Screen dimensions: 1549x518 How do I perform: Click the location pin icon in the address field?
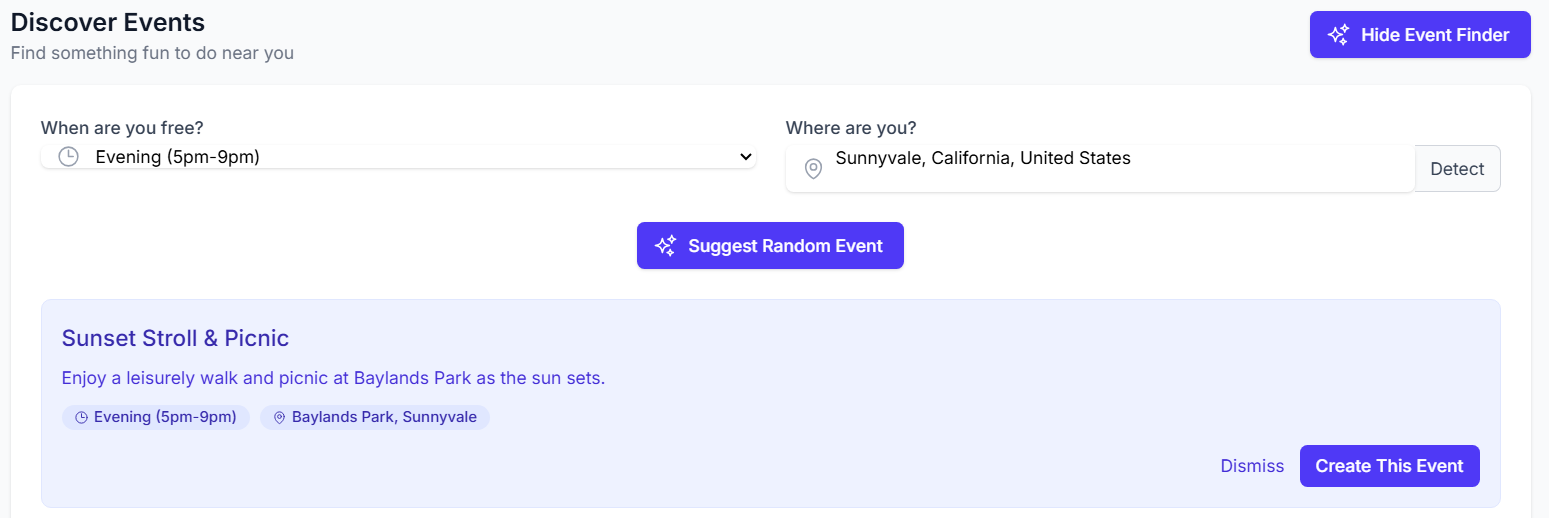coord(813,169)
